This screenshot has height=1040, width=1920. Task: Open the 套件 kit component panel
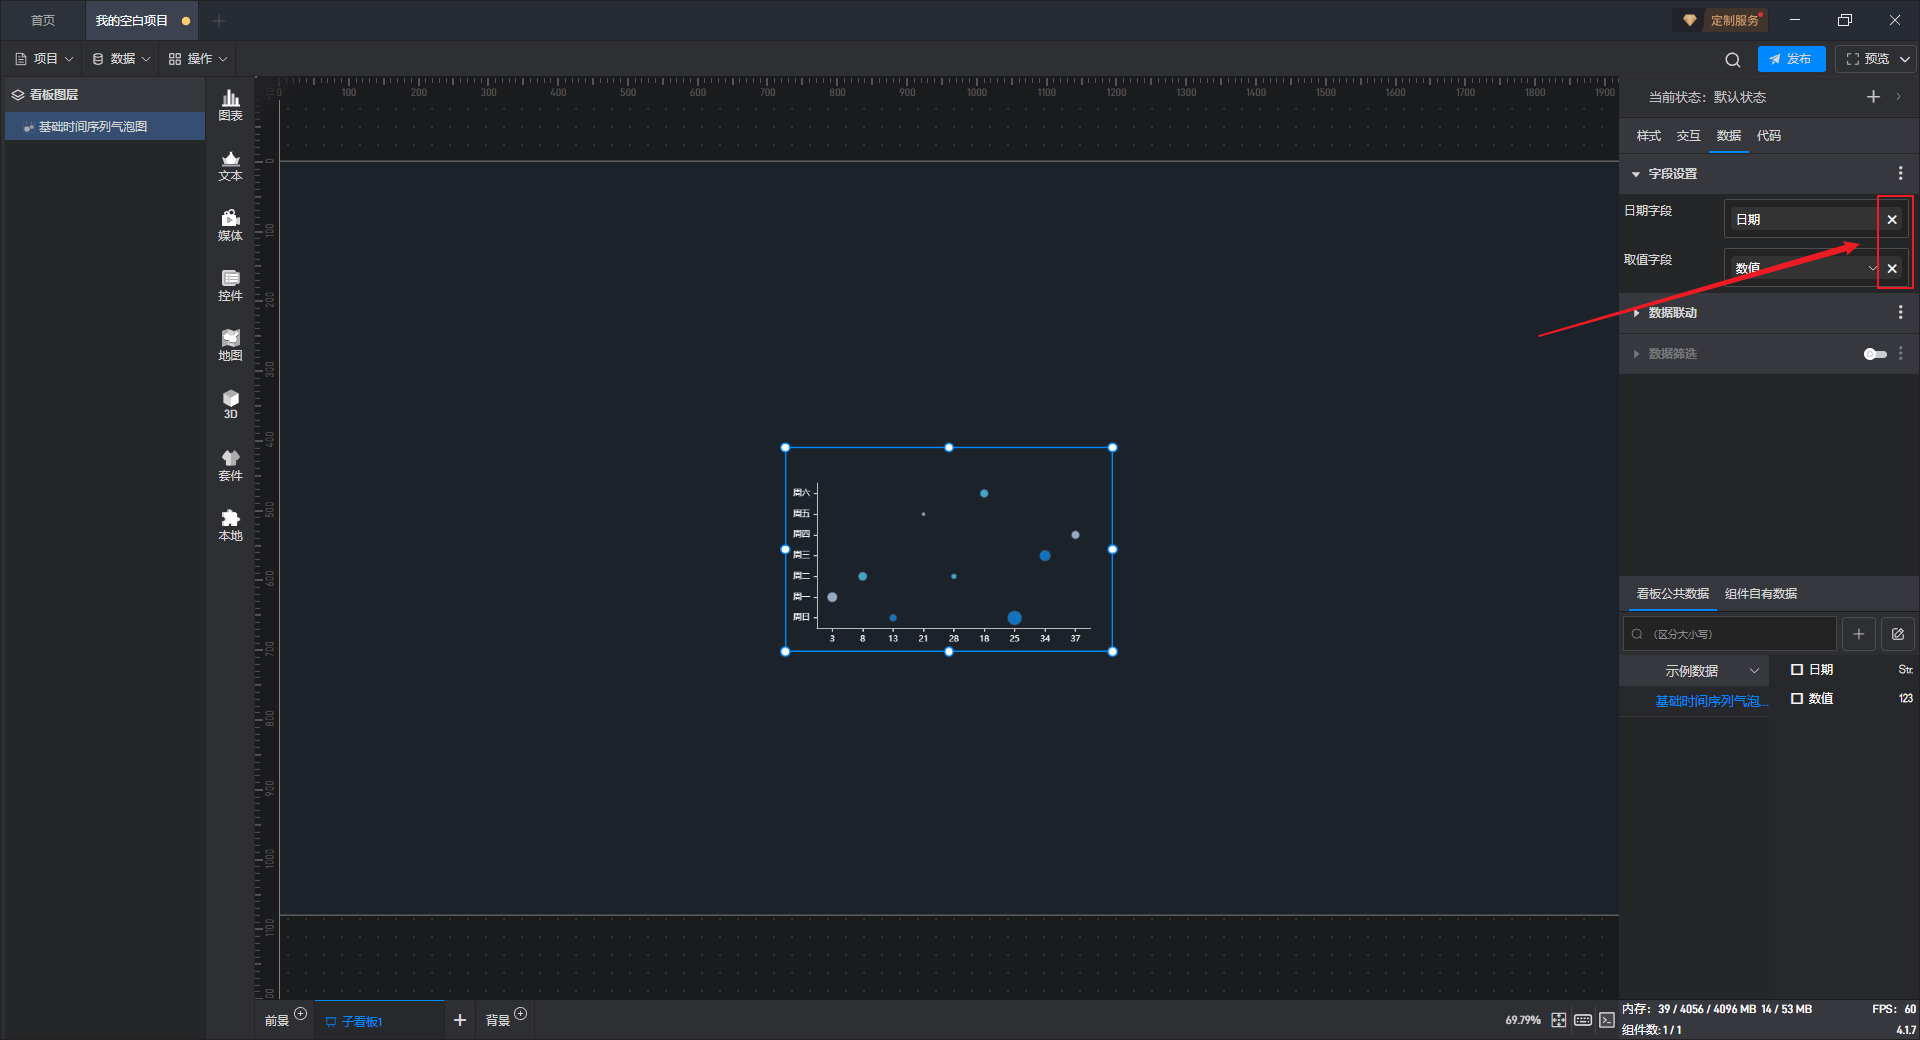pyautogui.click(x=230, y=465)
